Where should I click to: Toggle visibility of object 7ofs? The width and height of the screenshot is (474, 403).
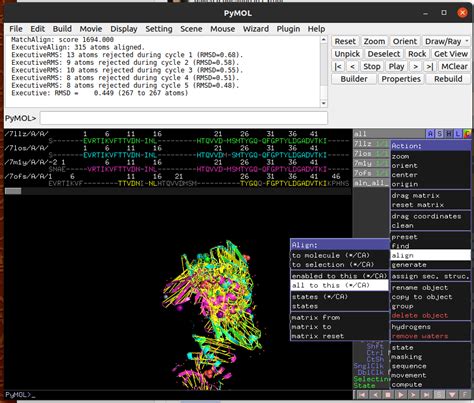point(371,173)
